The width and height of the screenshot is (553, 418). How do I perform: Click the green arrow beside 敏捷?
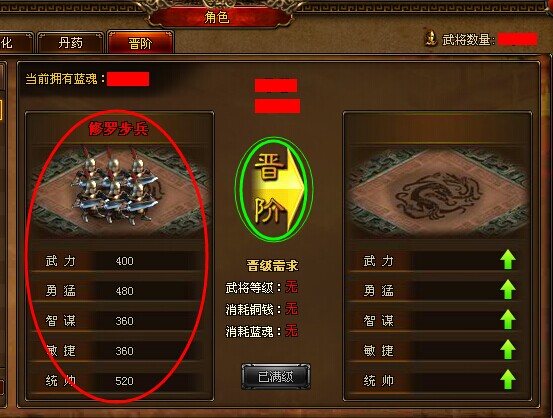(508, 349)
